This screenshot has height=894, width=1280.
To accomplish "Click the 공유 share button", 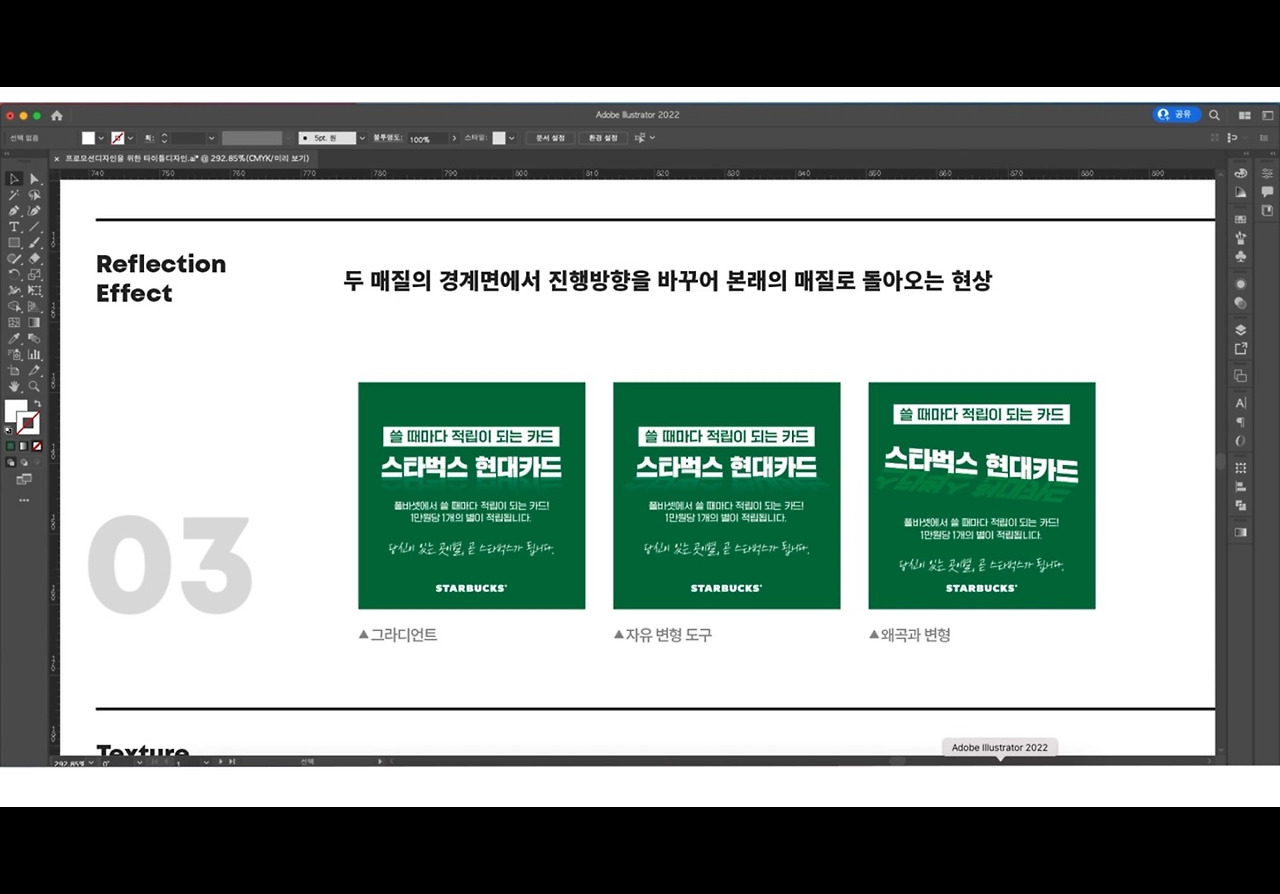I will click(1176, 115).
